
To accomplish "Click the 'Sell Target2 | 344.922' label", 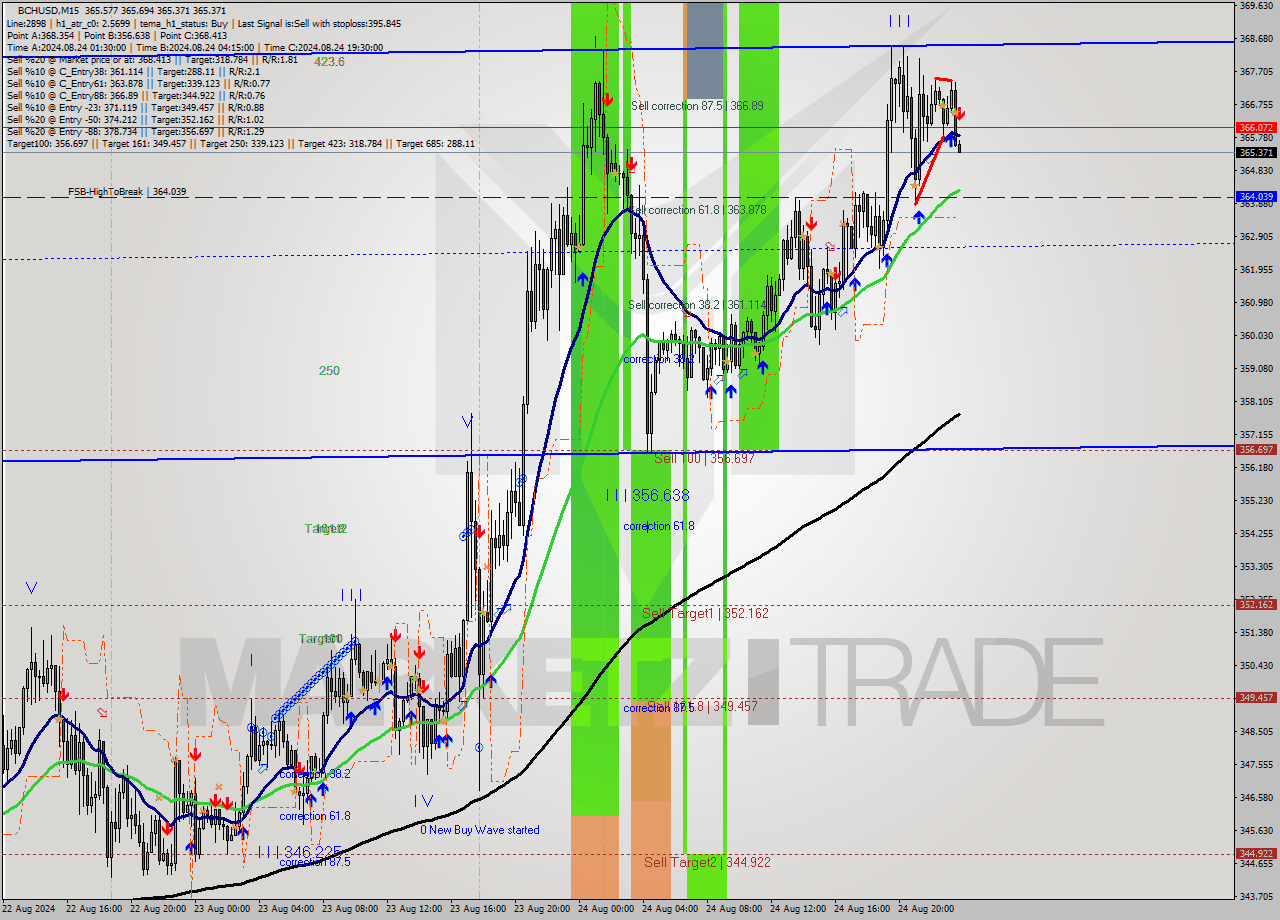I will (x=707, y=861).
